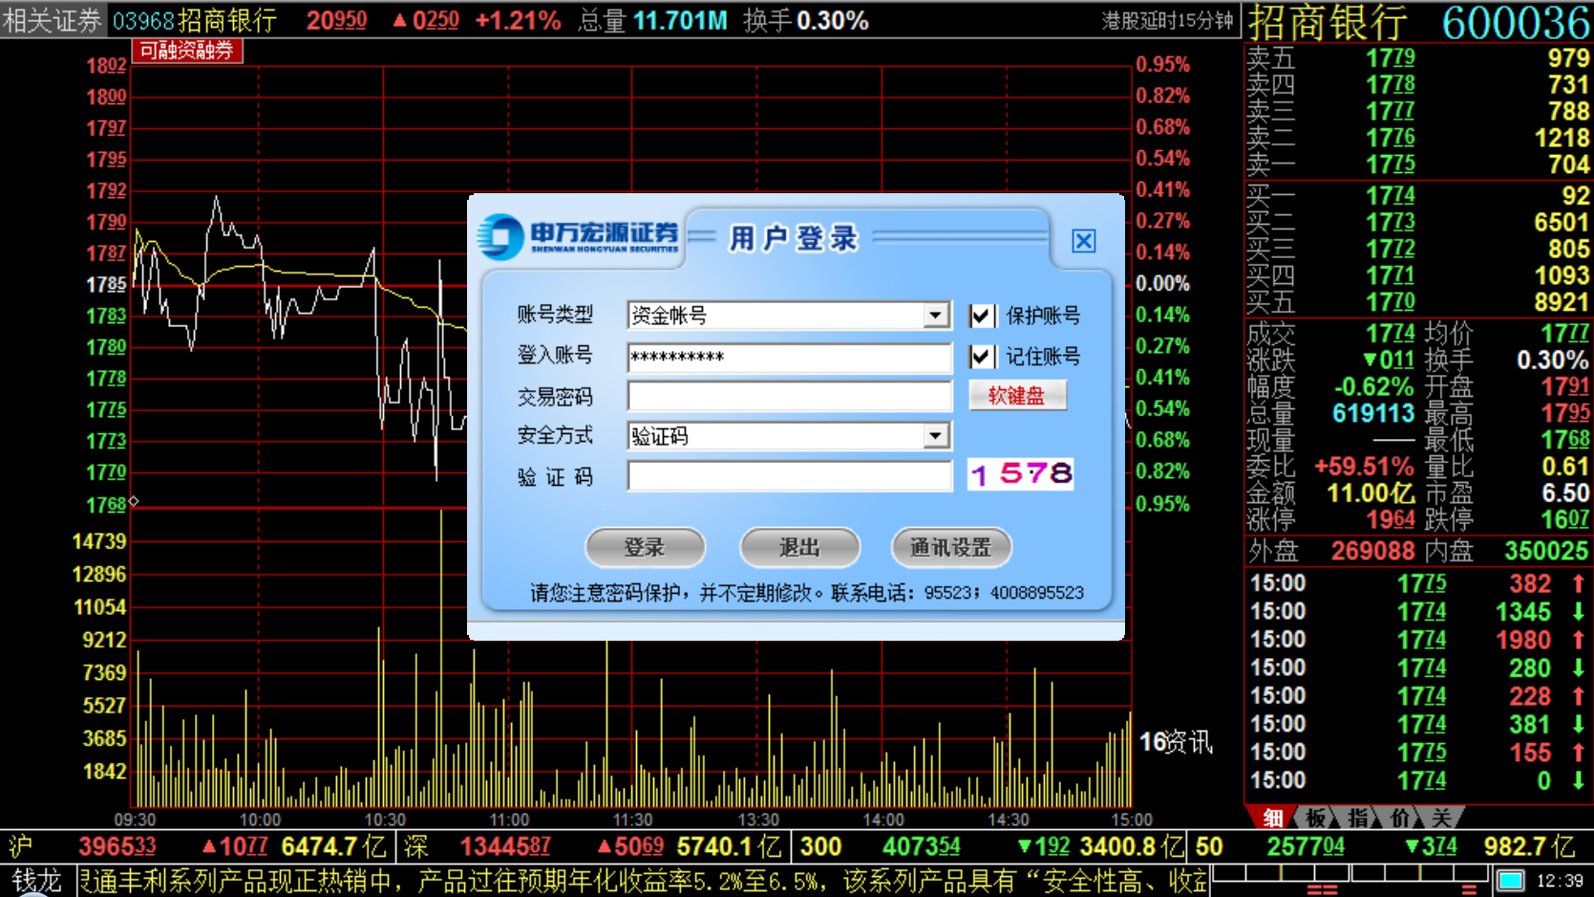Close the 用户登录 dialog

pos(1083,241)
